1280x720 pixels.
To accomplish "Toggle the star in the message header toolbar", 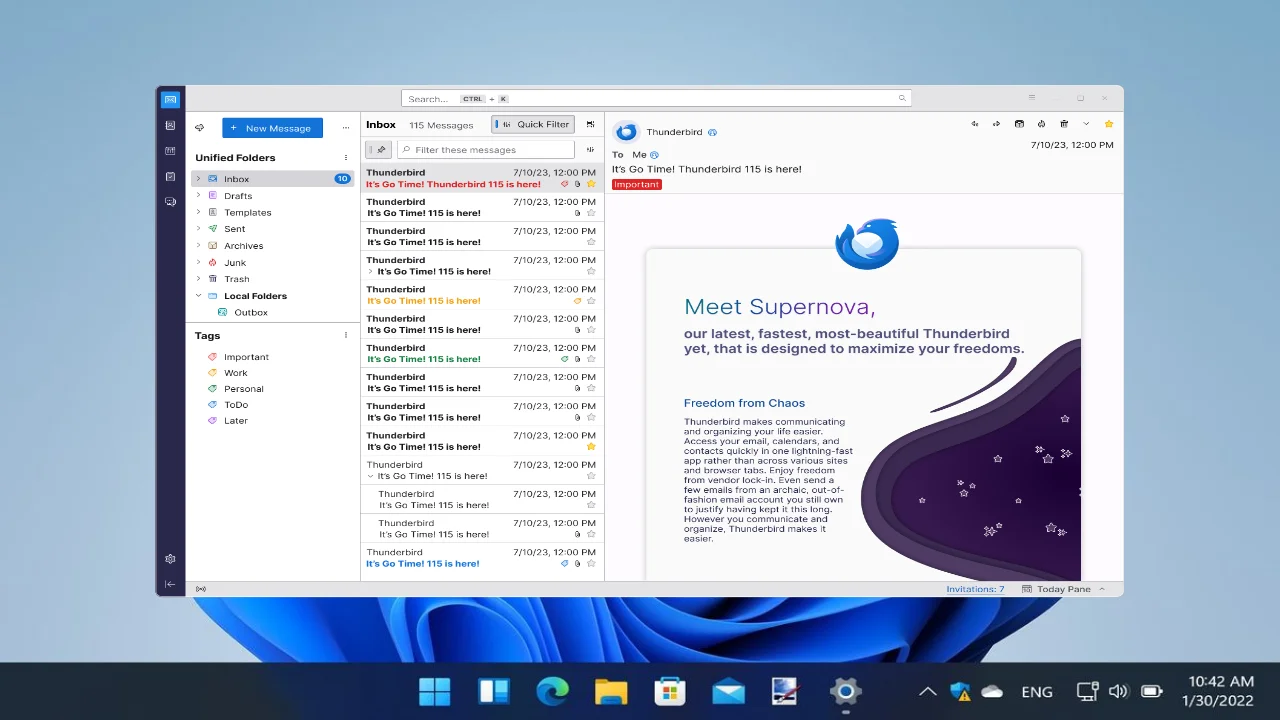I will [x=1109, y=124].
